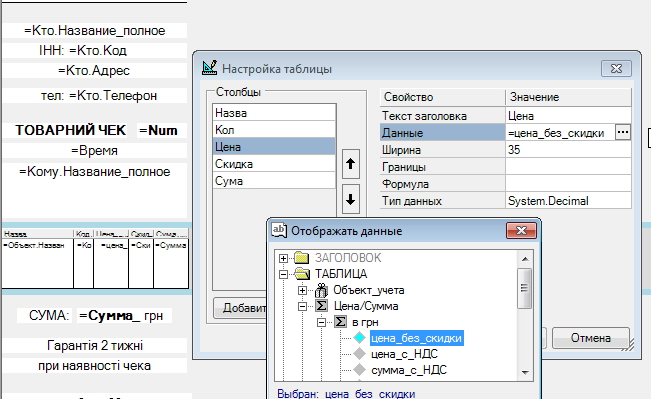Edit the Ширина value 35
Viewport: 651px width, 399px height.
click(568, 149)
